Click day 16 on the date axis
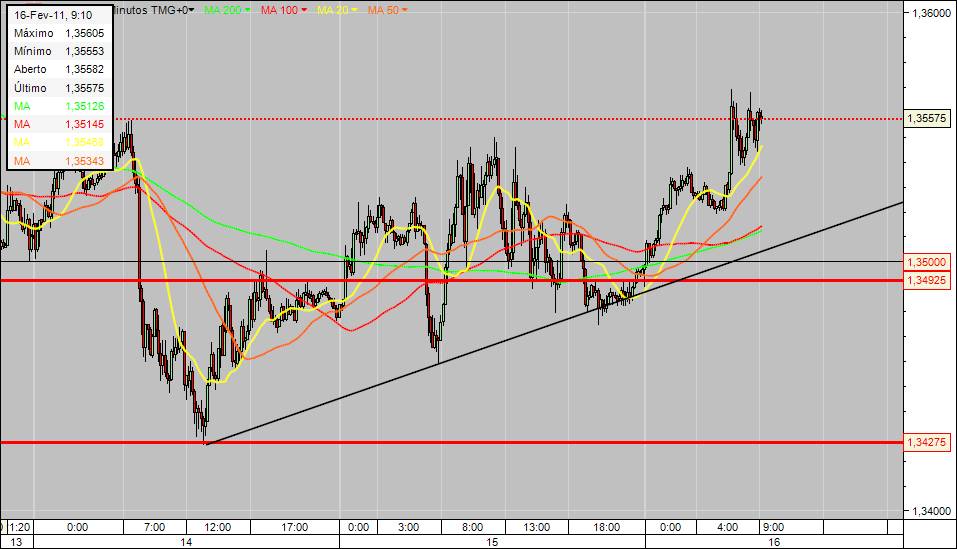The height and width of the screenshot is (549, 957). pyautogui.click(x=774, y=542)
